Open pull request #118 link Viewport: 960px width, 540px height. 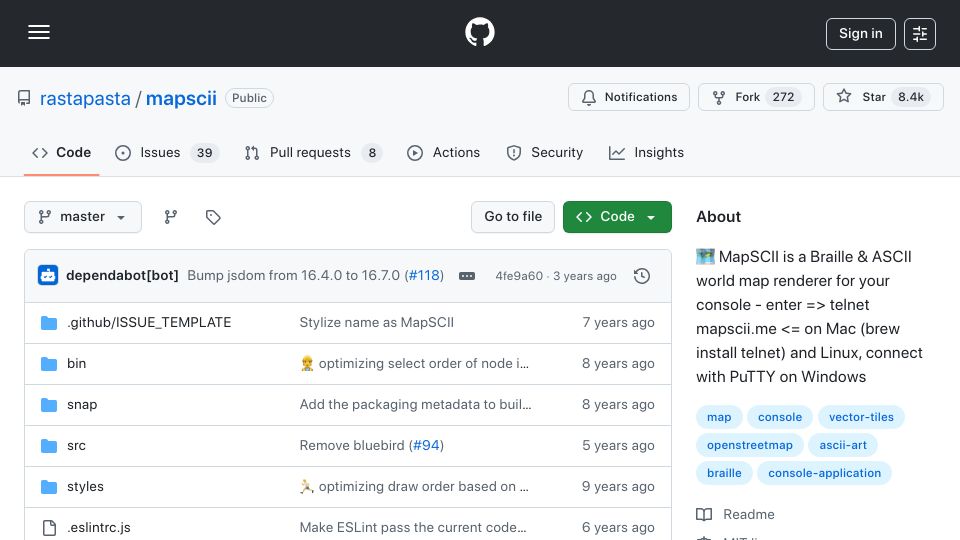[x=424, y=276]
